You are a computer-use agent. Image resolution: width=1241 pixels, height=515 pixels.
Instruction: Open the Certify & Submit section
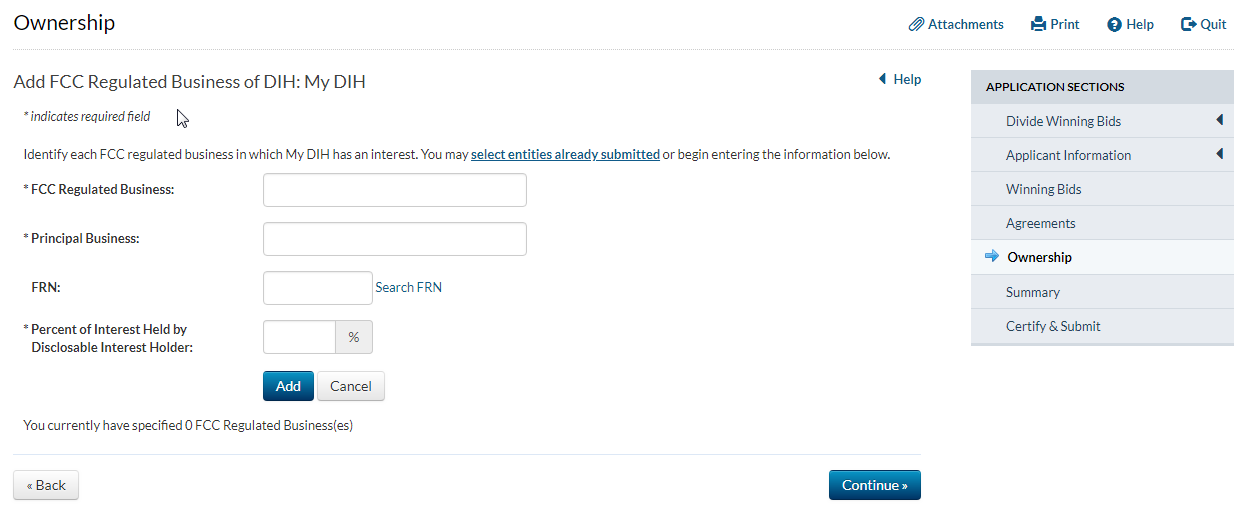(1053, 326)
